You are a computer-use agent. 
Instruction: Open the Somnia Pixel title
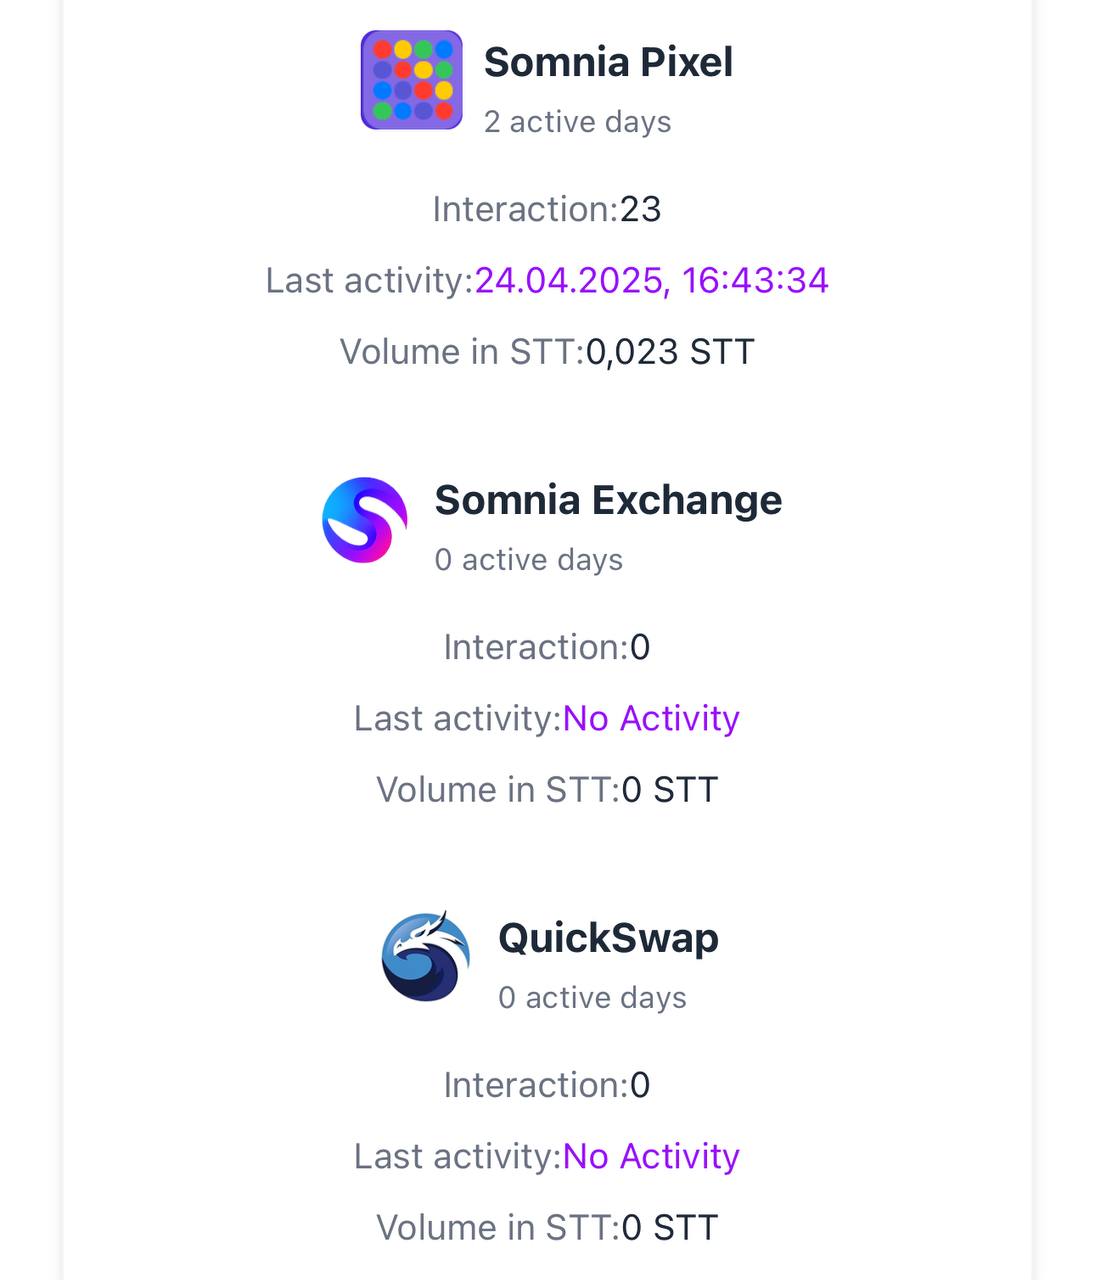608,62
